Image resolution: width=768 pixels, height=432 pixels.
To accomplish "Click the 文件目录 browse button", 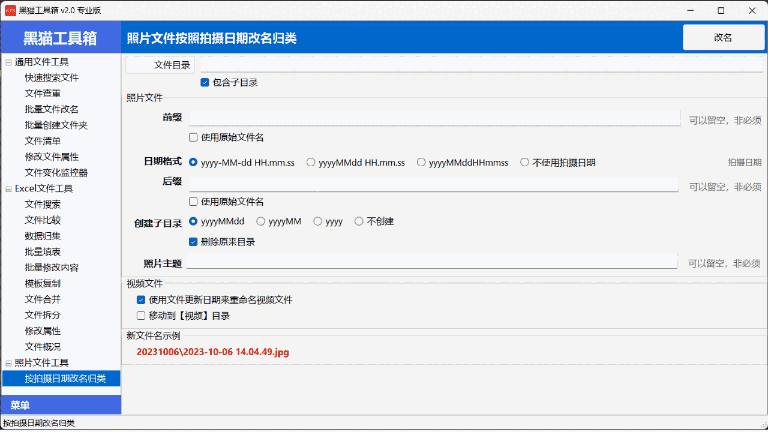I will (161, 64).
